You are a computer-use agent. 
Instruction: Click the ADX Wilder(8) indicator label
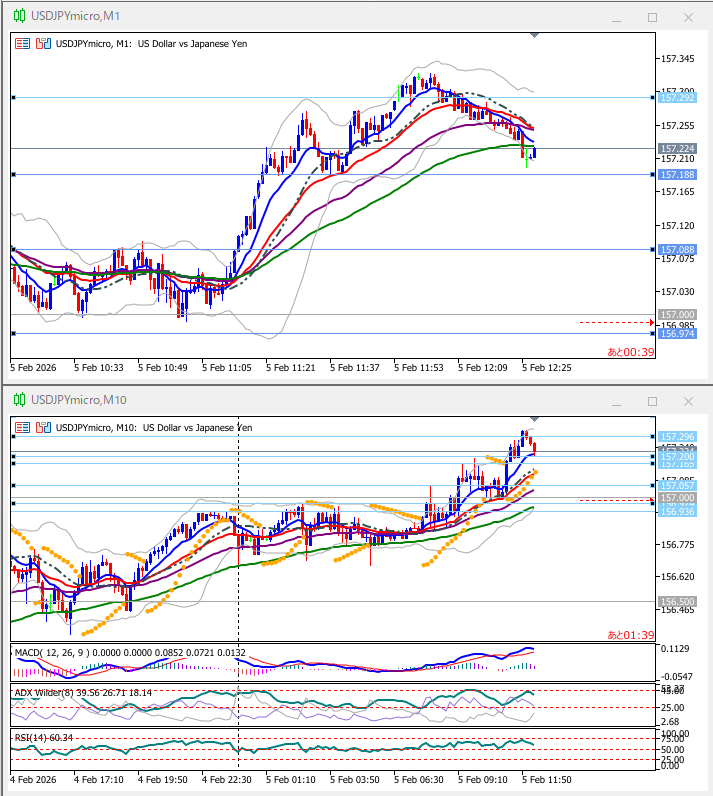click(x=50, y=692)
